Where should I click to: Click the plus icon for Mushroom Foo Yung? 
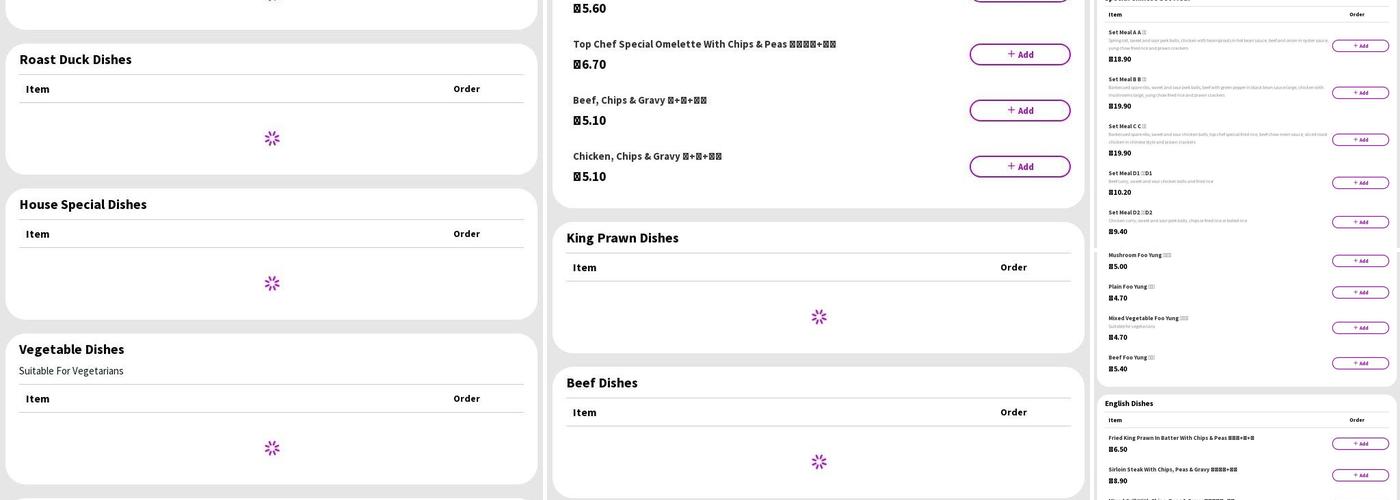(1355, 261)
